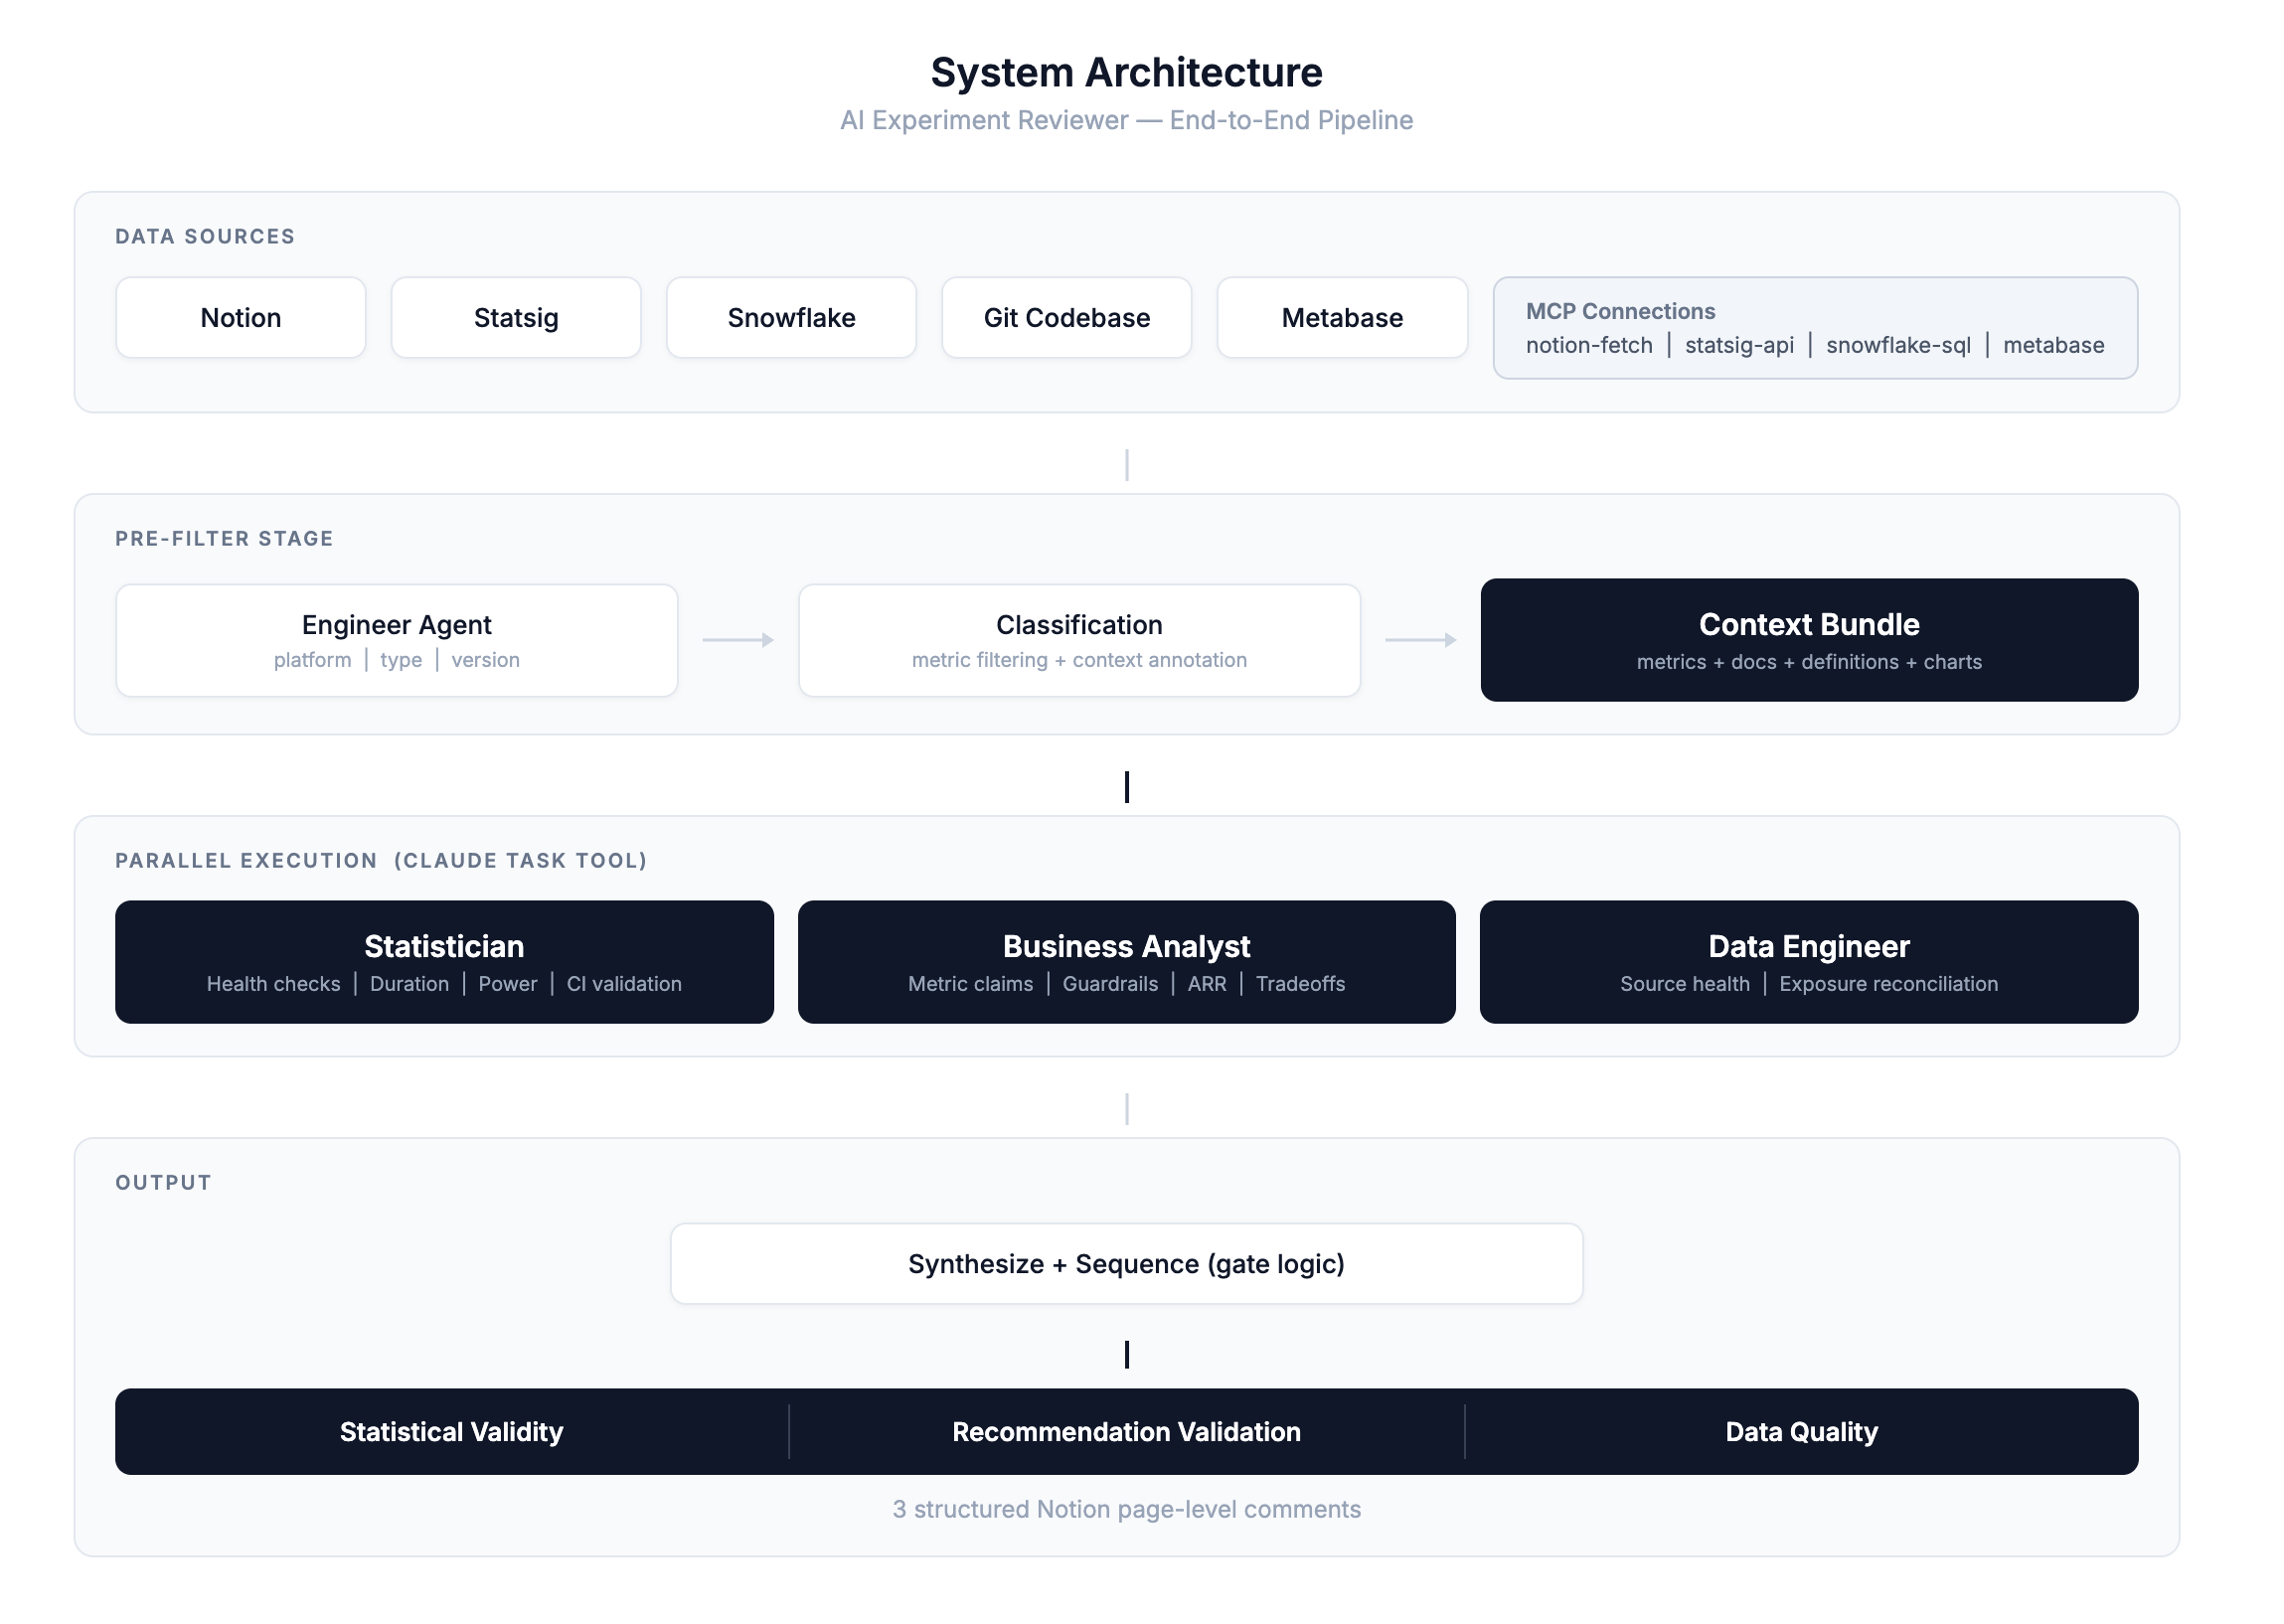The height and width of the screenshot is (1624, 2284).
Task: Select the snowflake-sql MCP connection
Action: click(x=1898, y=345)
